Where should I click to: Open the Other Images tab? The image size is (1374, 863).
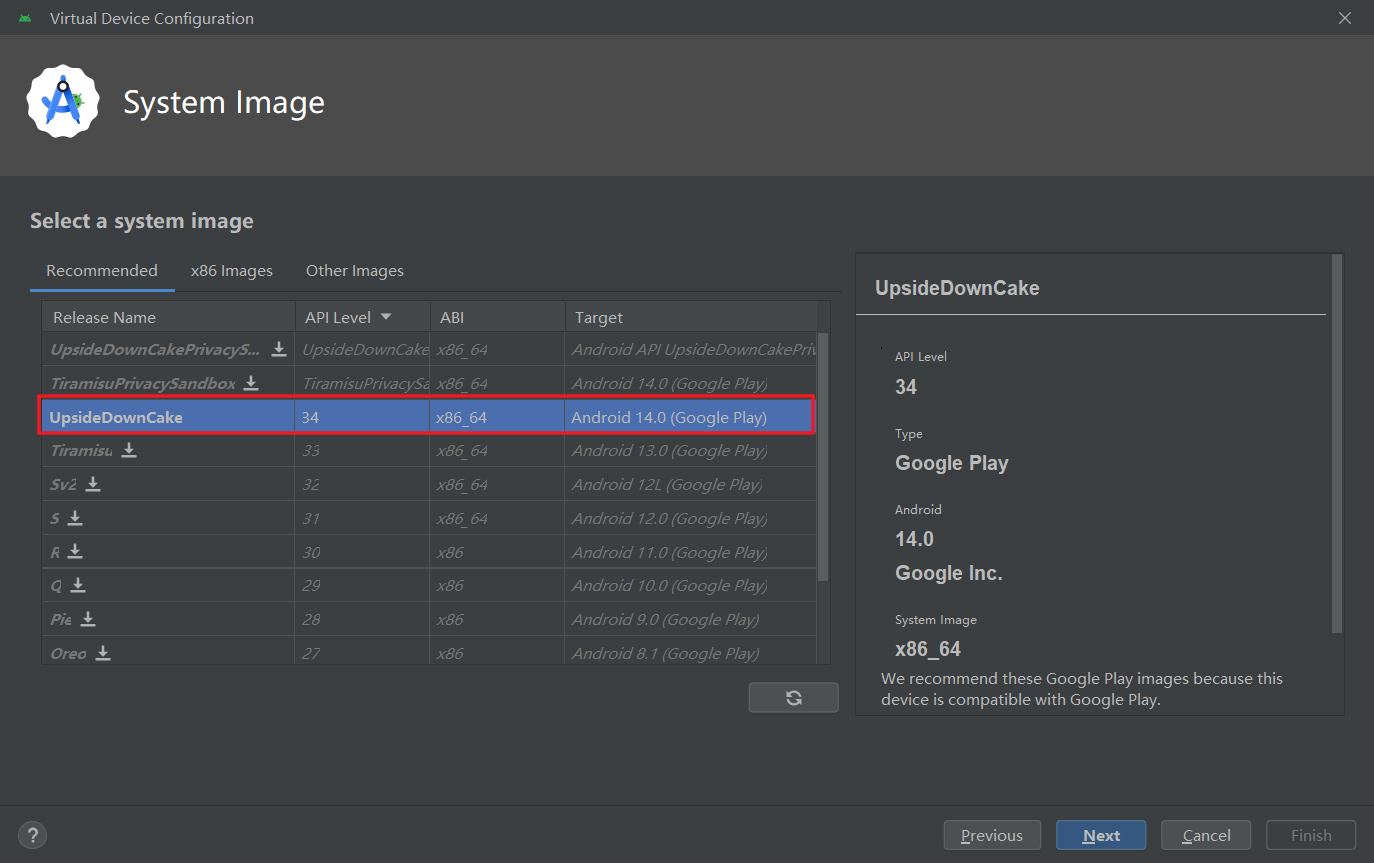coord(355,270)
